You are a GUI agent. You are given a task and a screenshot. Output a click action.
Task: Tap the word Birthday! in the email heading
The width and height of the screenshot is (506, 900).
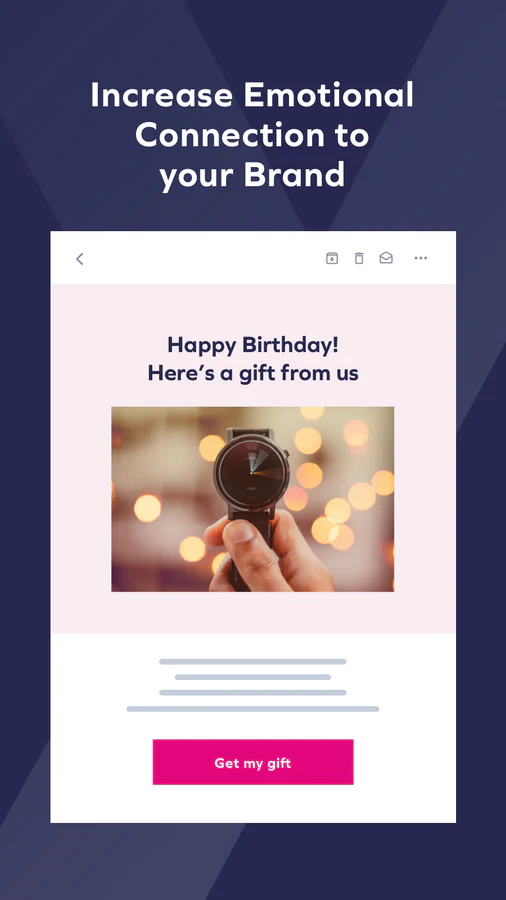pos(290,346)
